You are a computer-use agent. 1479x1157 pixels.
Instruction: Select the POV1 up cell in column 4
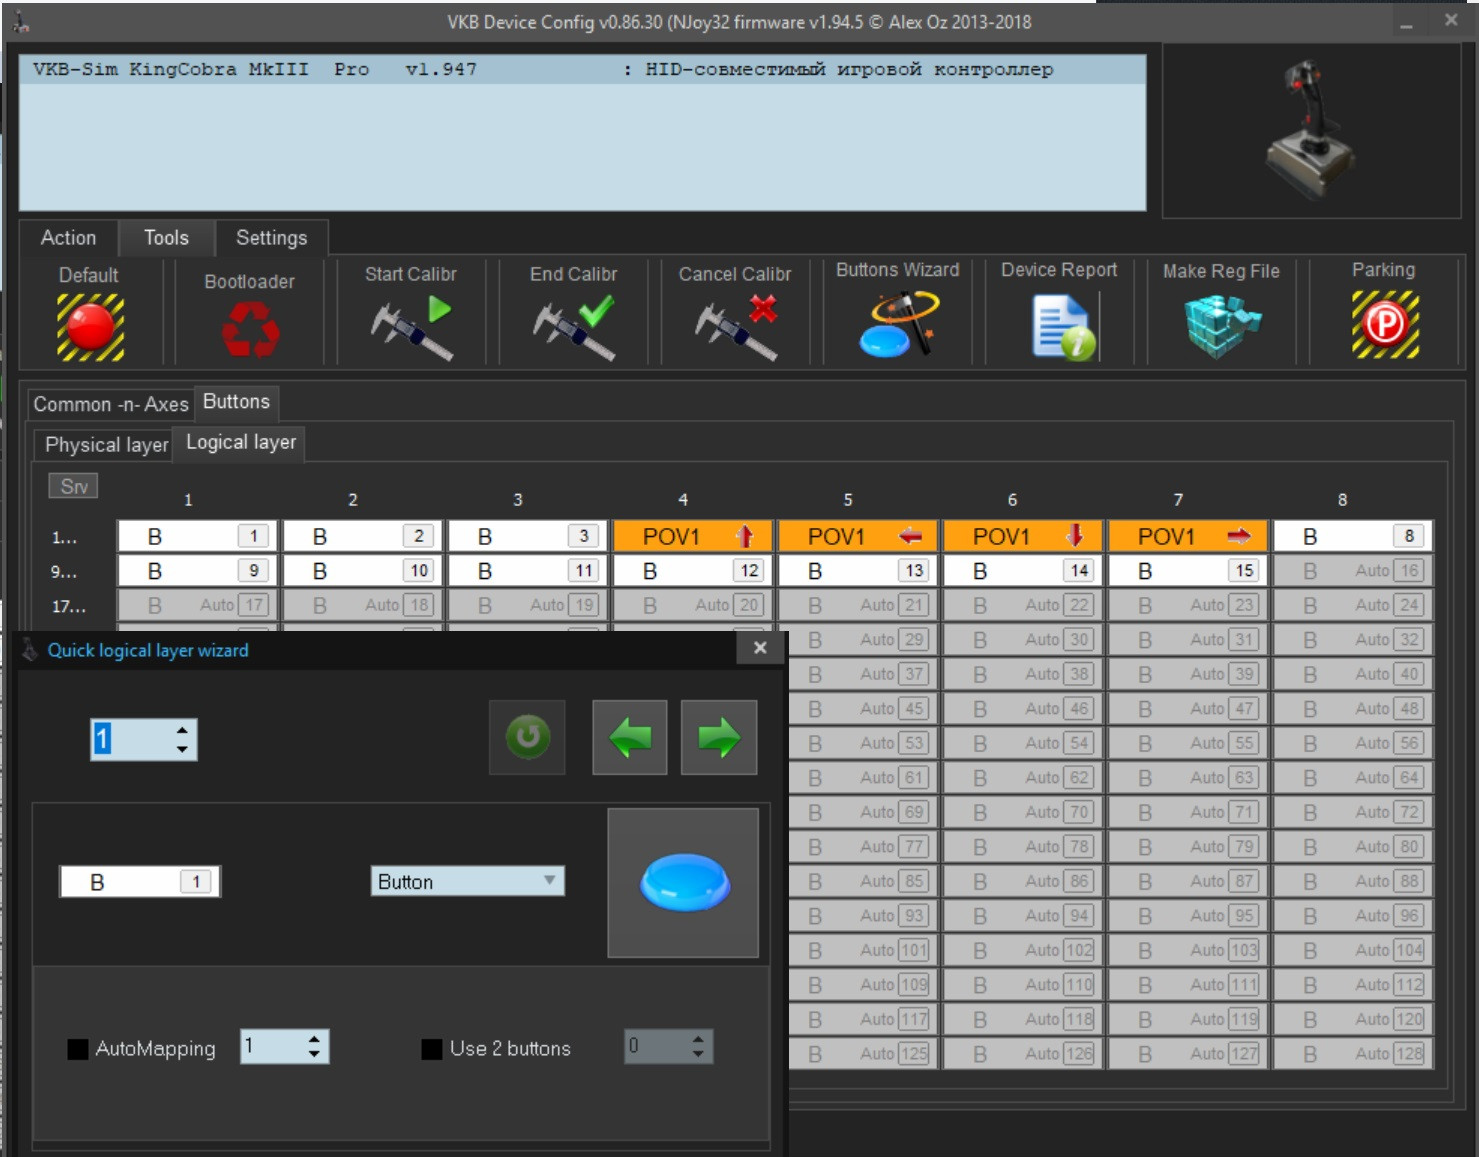pos(694,537)
